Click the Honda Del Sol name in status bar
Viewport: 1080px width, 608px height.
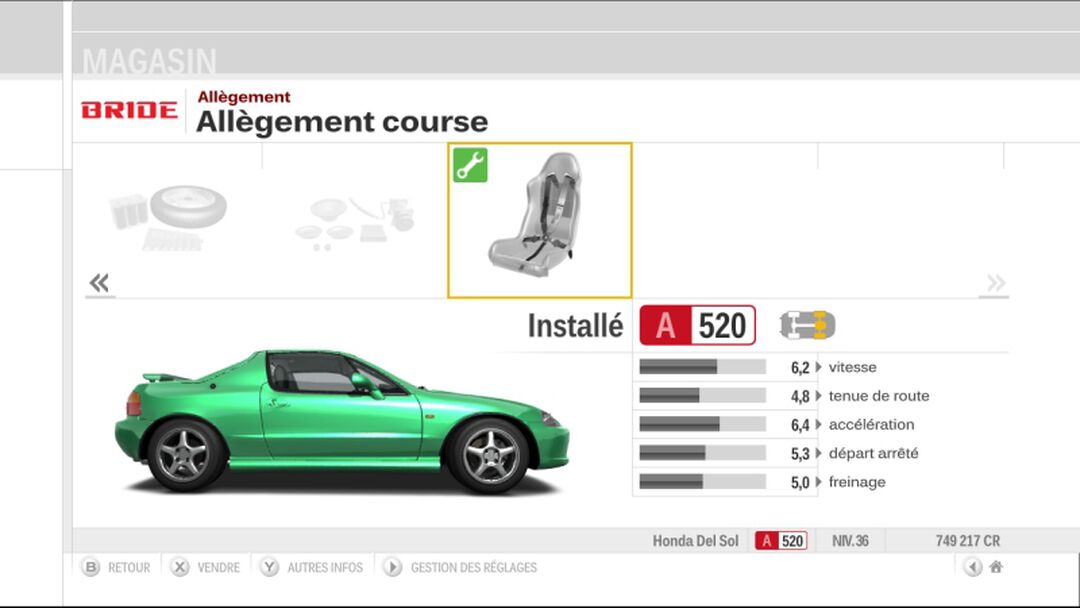tap(696, 541)
